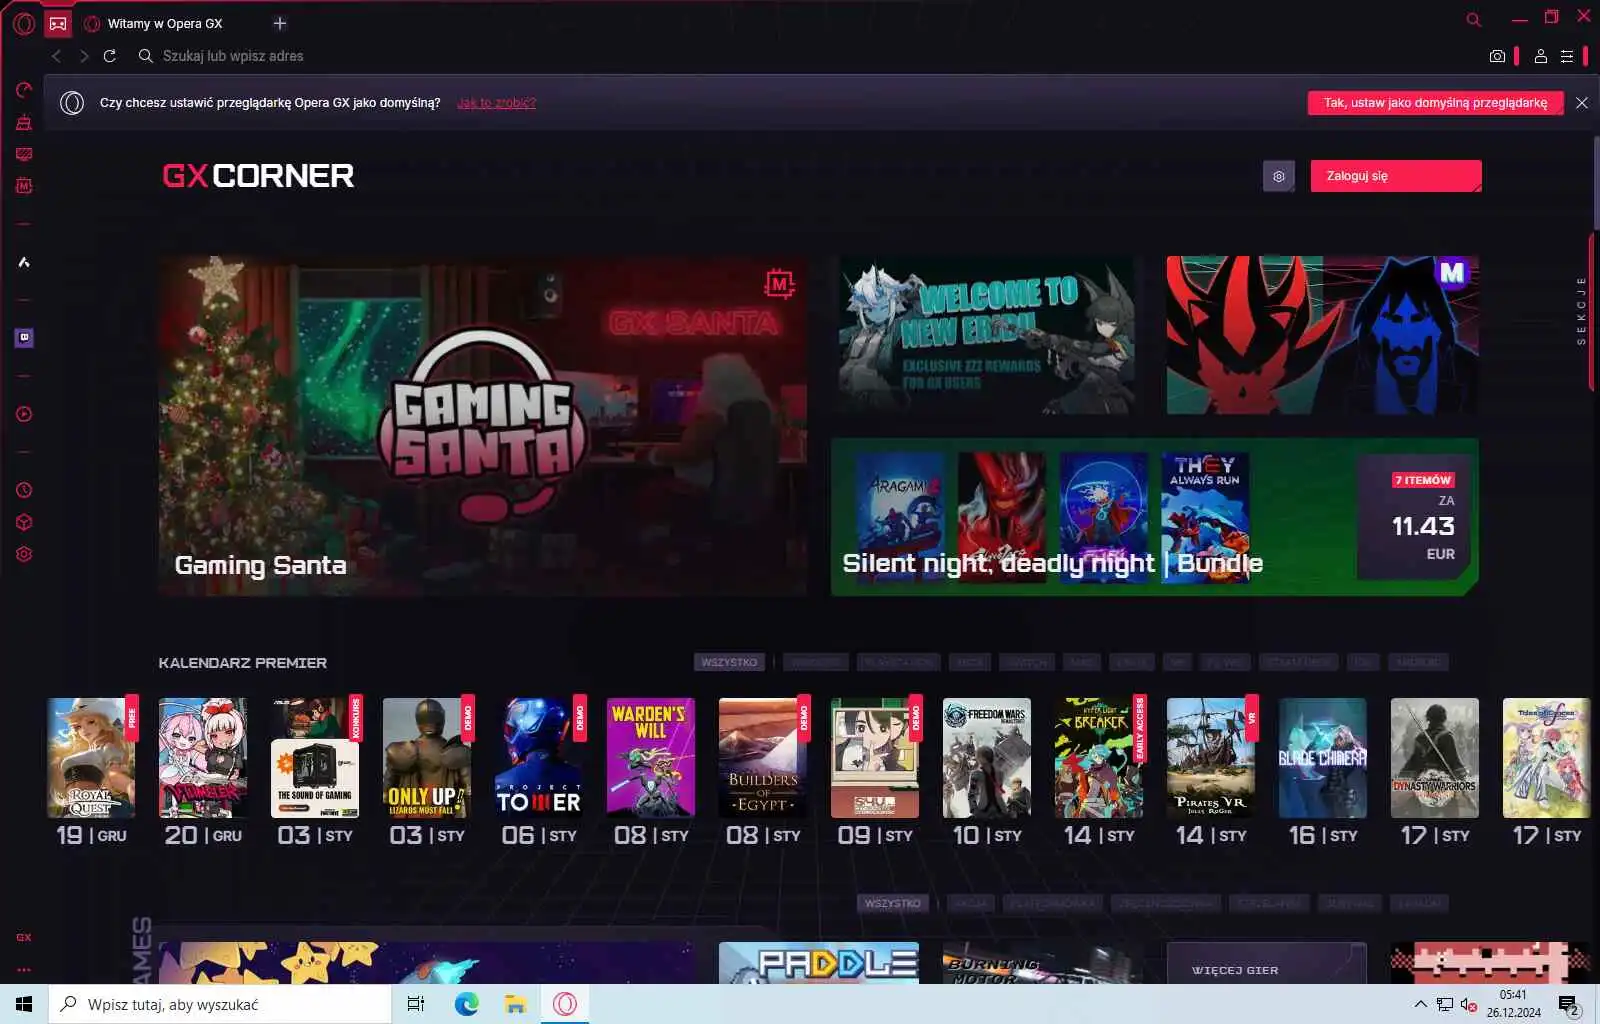Image resolution: width=1600 pixels, height=1024 pixels.
Task: Open 'Silent night, deadly night' bundle
Action: [1155, 517]
